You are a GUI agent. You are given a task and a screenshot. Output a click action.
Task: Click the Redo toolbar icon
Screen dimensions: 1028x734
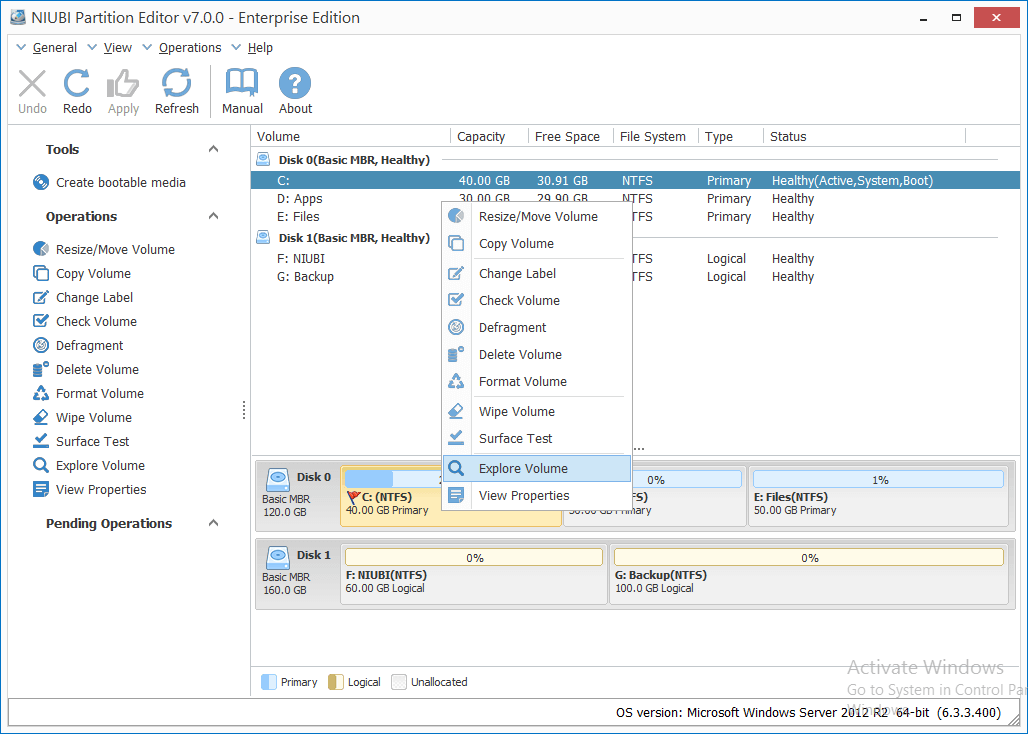click(77, 84)
